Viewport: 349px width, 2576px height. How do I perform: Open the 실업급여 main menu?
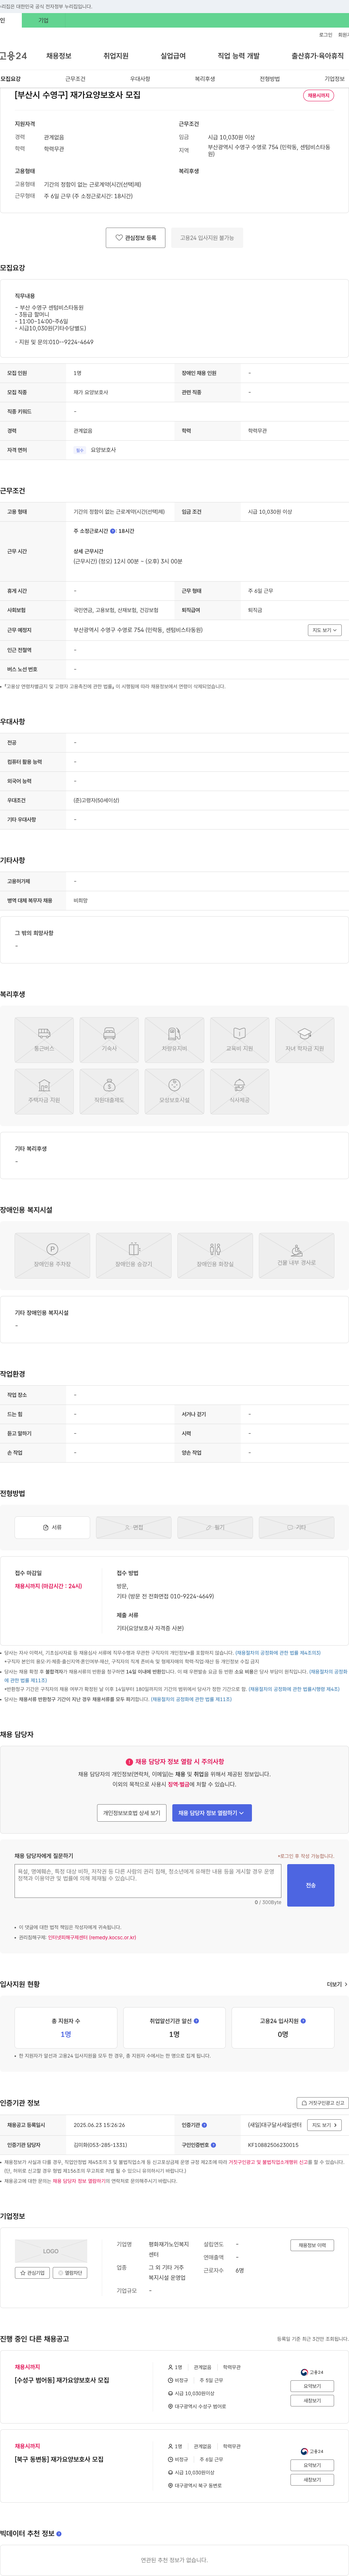click(173, 56)
